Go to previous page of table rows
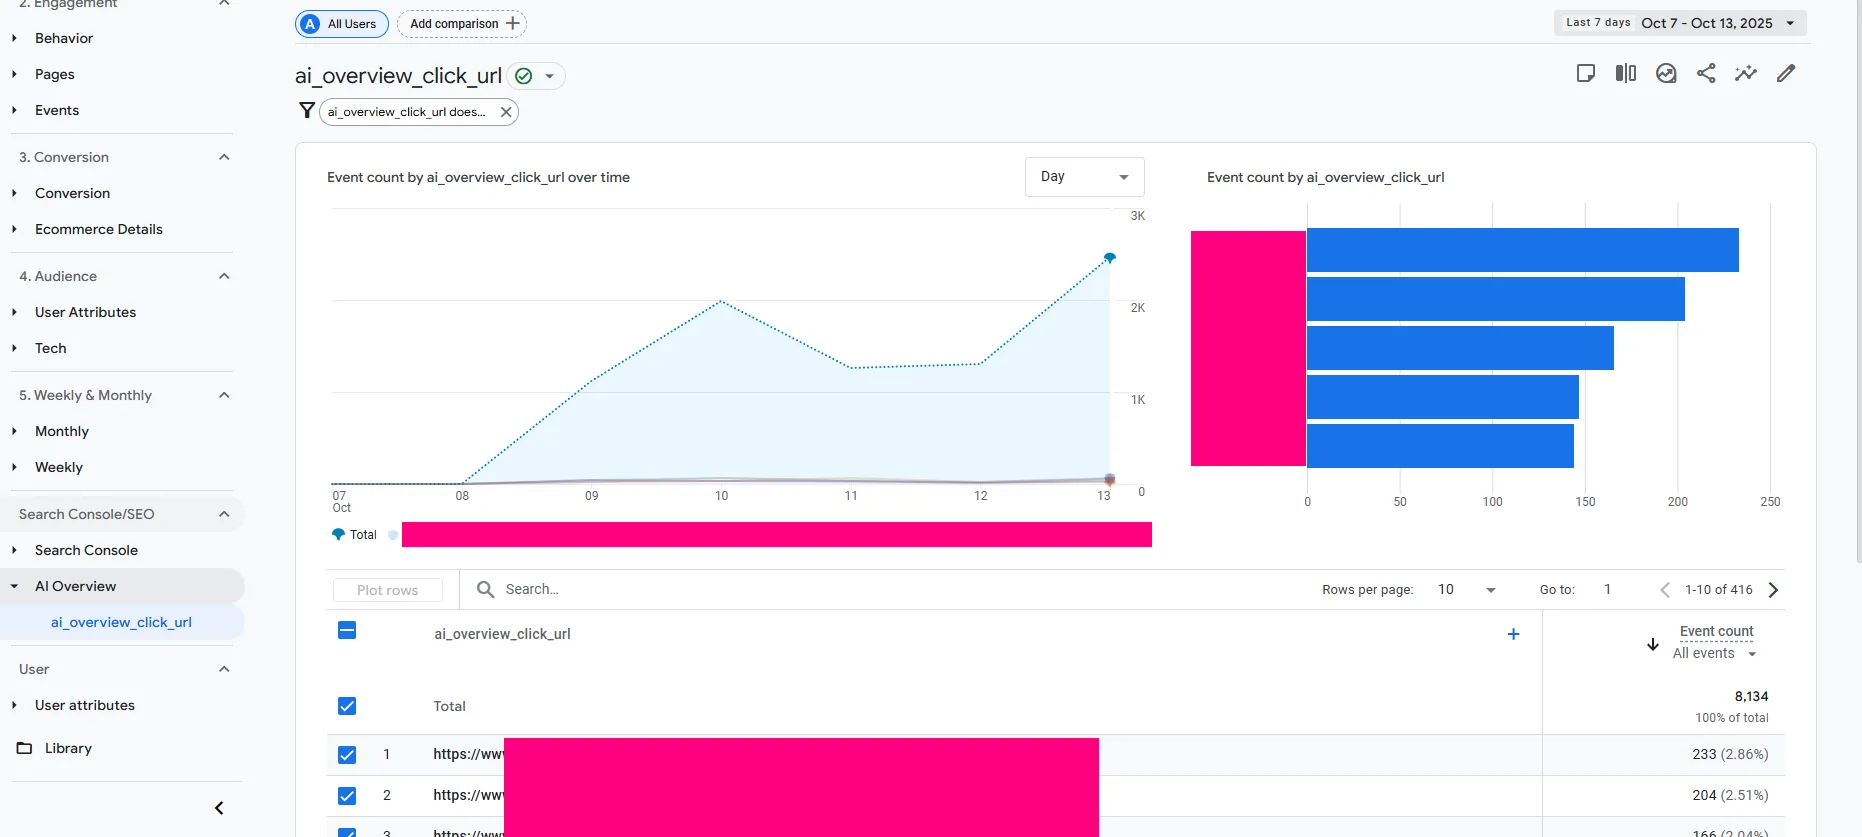This screenshot has width=1862, height=837. coord(1665,590)
